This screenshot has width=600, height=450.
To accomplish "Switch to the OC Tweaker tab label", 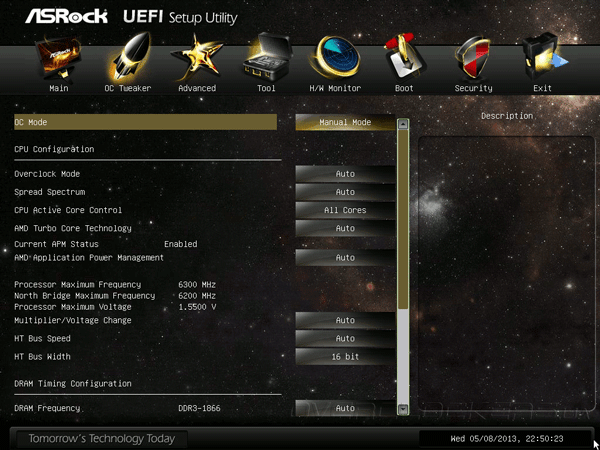I will pos(128,88).
